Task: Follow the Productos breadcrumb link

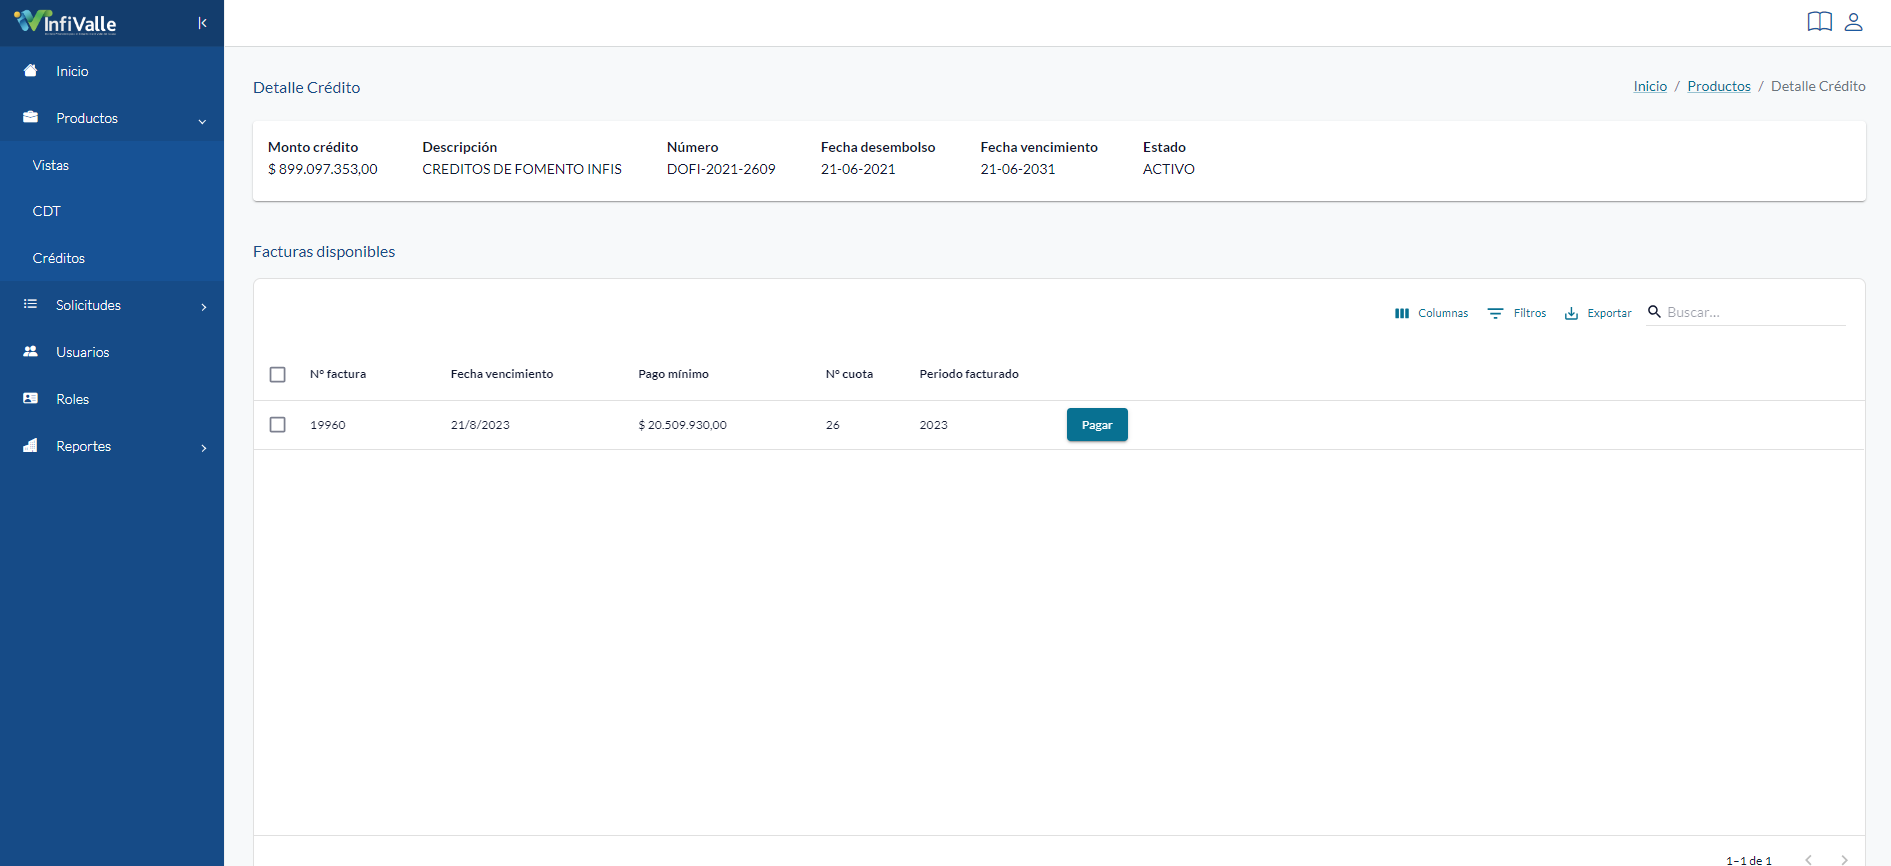Action: pos(1719,86)
